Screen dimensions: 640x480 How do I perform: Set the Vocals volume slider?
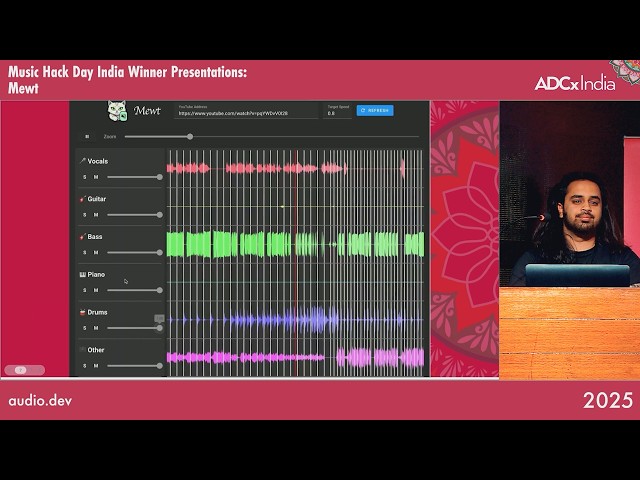(135, 177)
